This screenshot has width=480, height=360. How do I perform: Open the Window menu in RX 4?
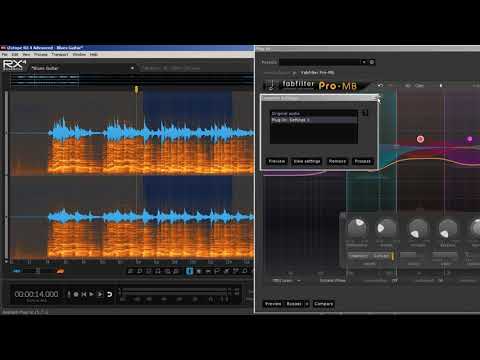79,54
